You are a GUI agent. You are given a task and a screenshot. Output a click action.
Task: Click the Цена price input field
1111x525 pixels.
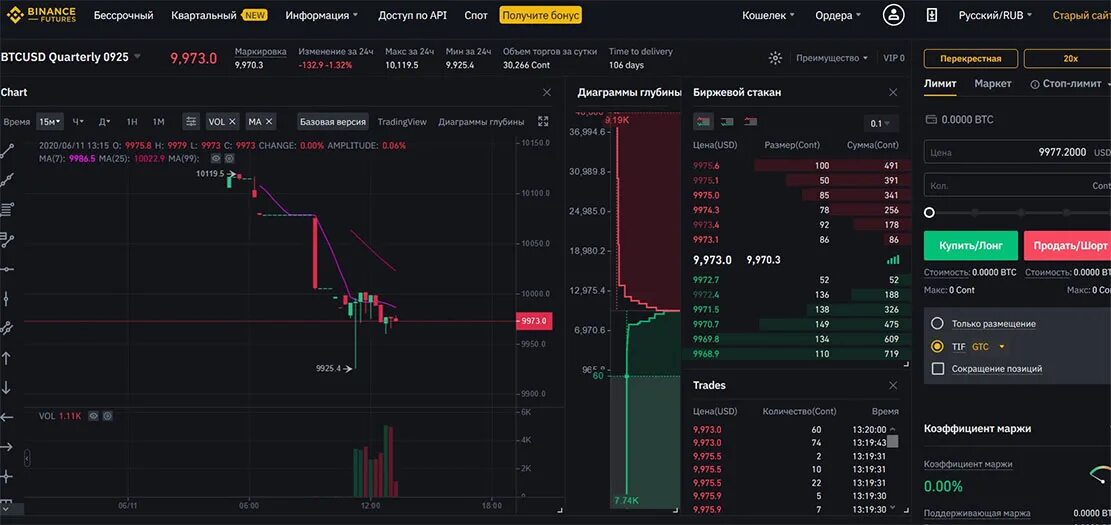(1017, 152)
